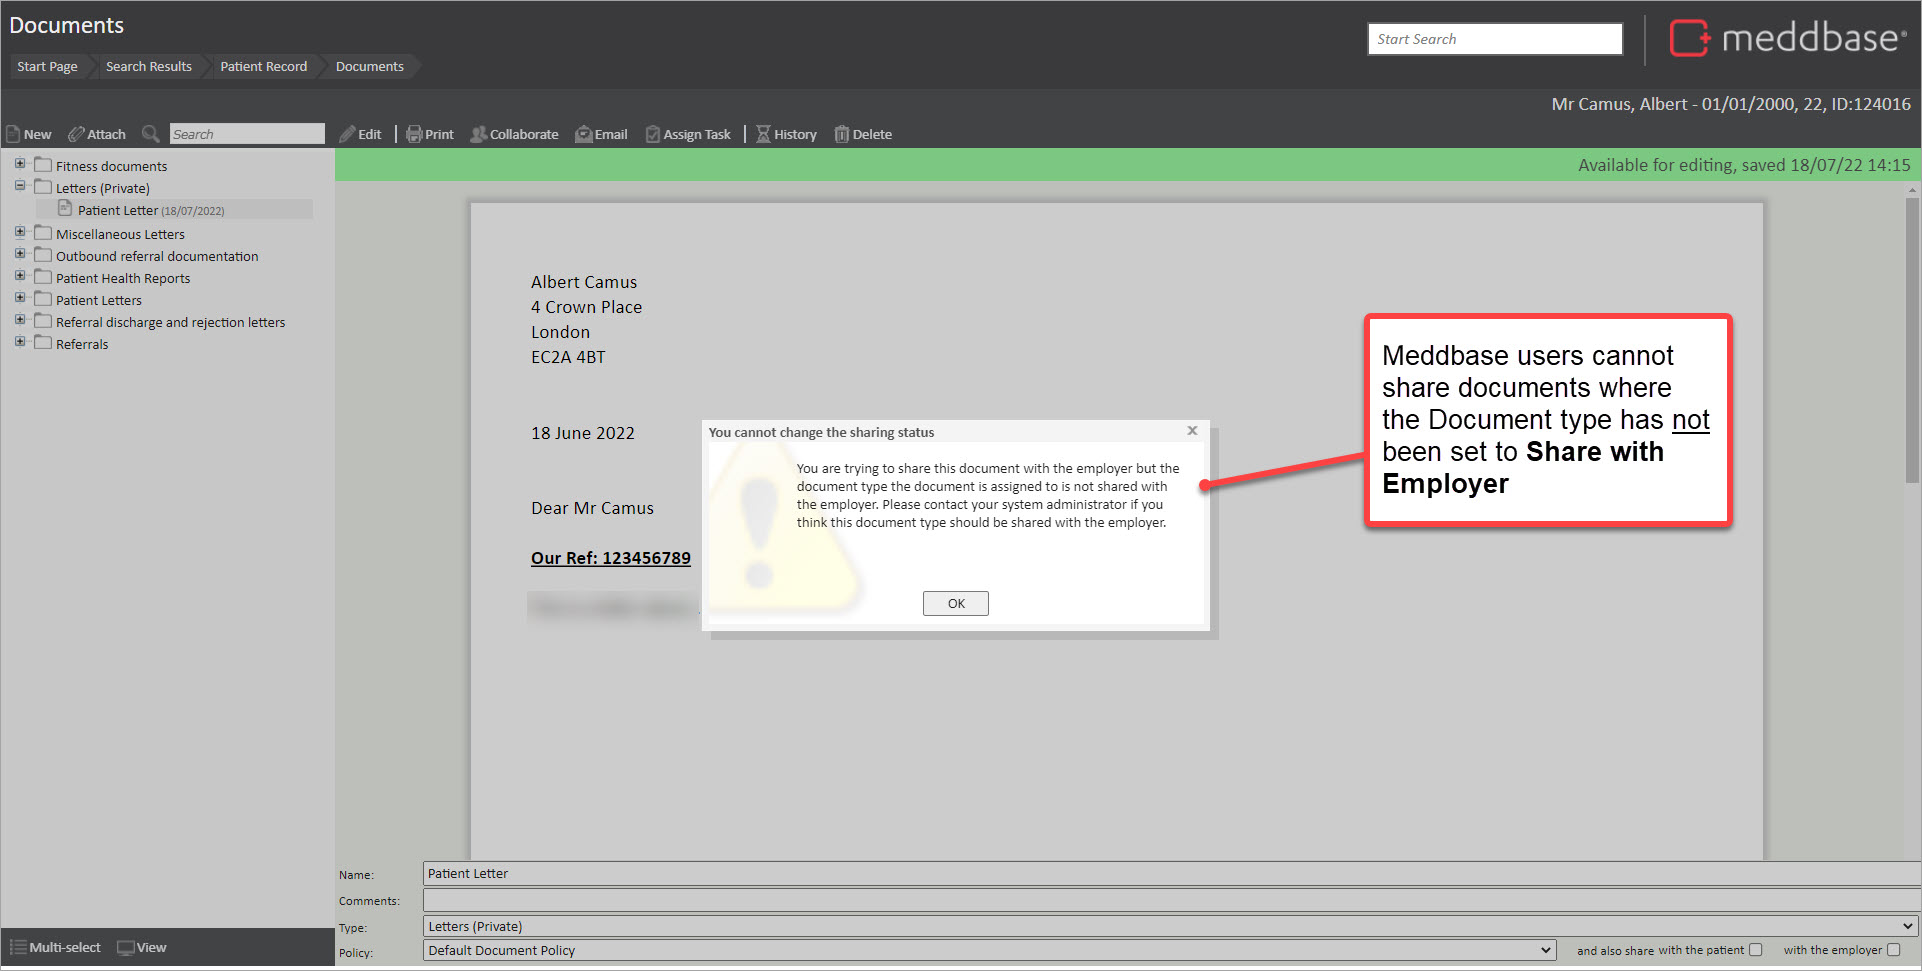This screenshot has width=1922, height=971.
Task: Click Edit in the document toolbar
Action: [x=361, y=134]
